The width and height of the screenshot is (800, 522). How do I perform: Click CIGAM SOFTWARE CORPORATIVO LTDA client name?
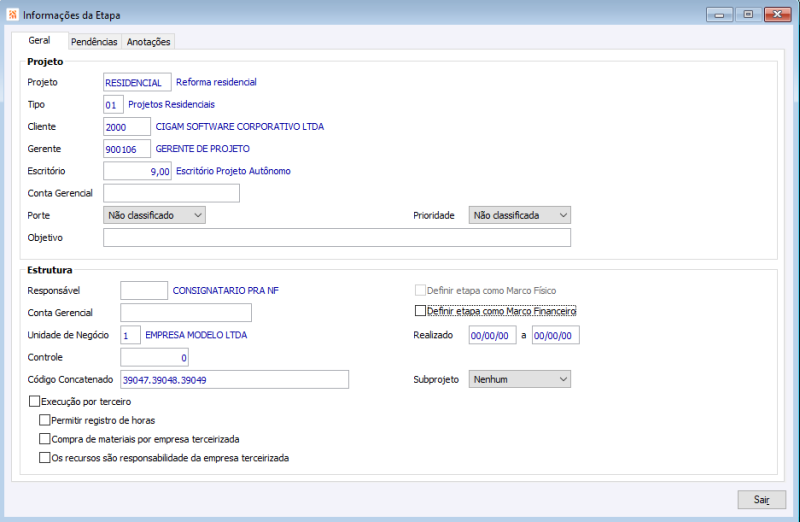pyautogui.click(x=240, y=127)
